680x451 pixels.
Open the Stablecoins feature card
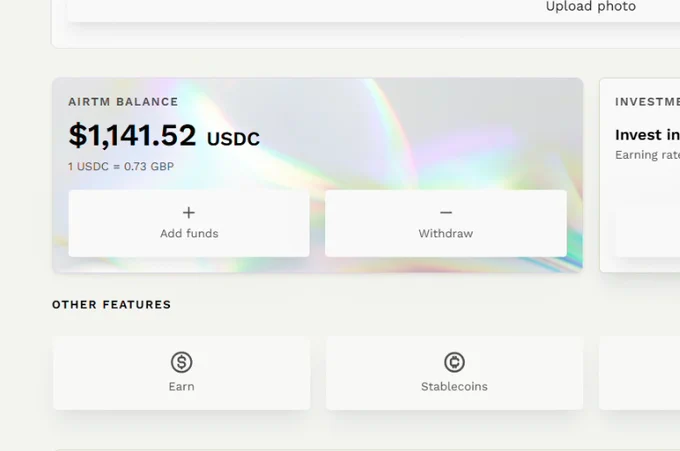pyautogui.click(x=454, y=373)
